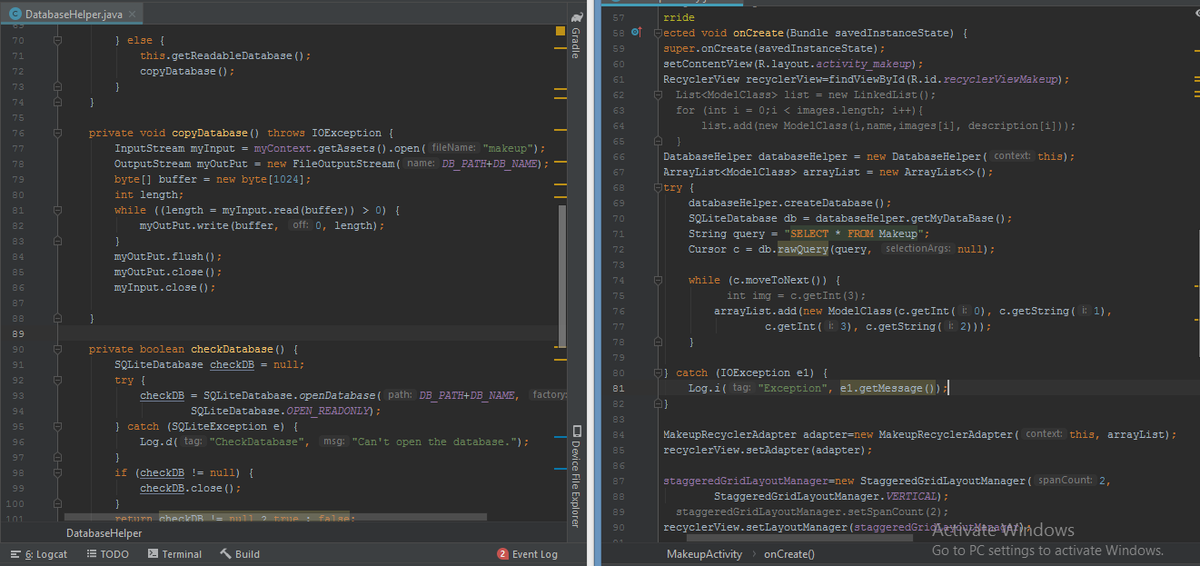Collapse the catch block at line 95
Viewport: 1200px width, 566px height.
(x=59, y=426)
